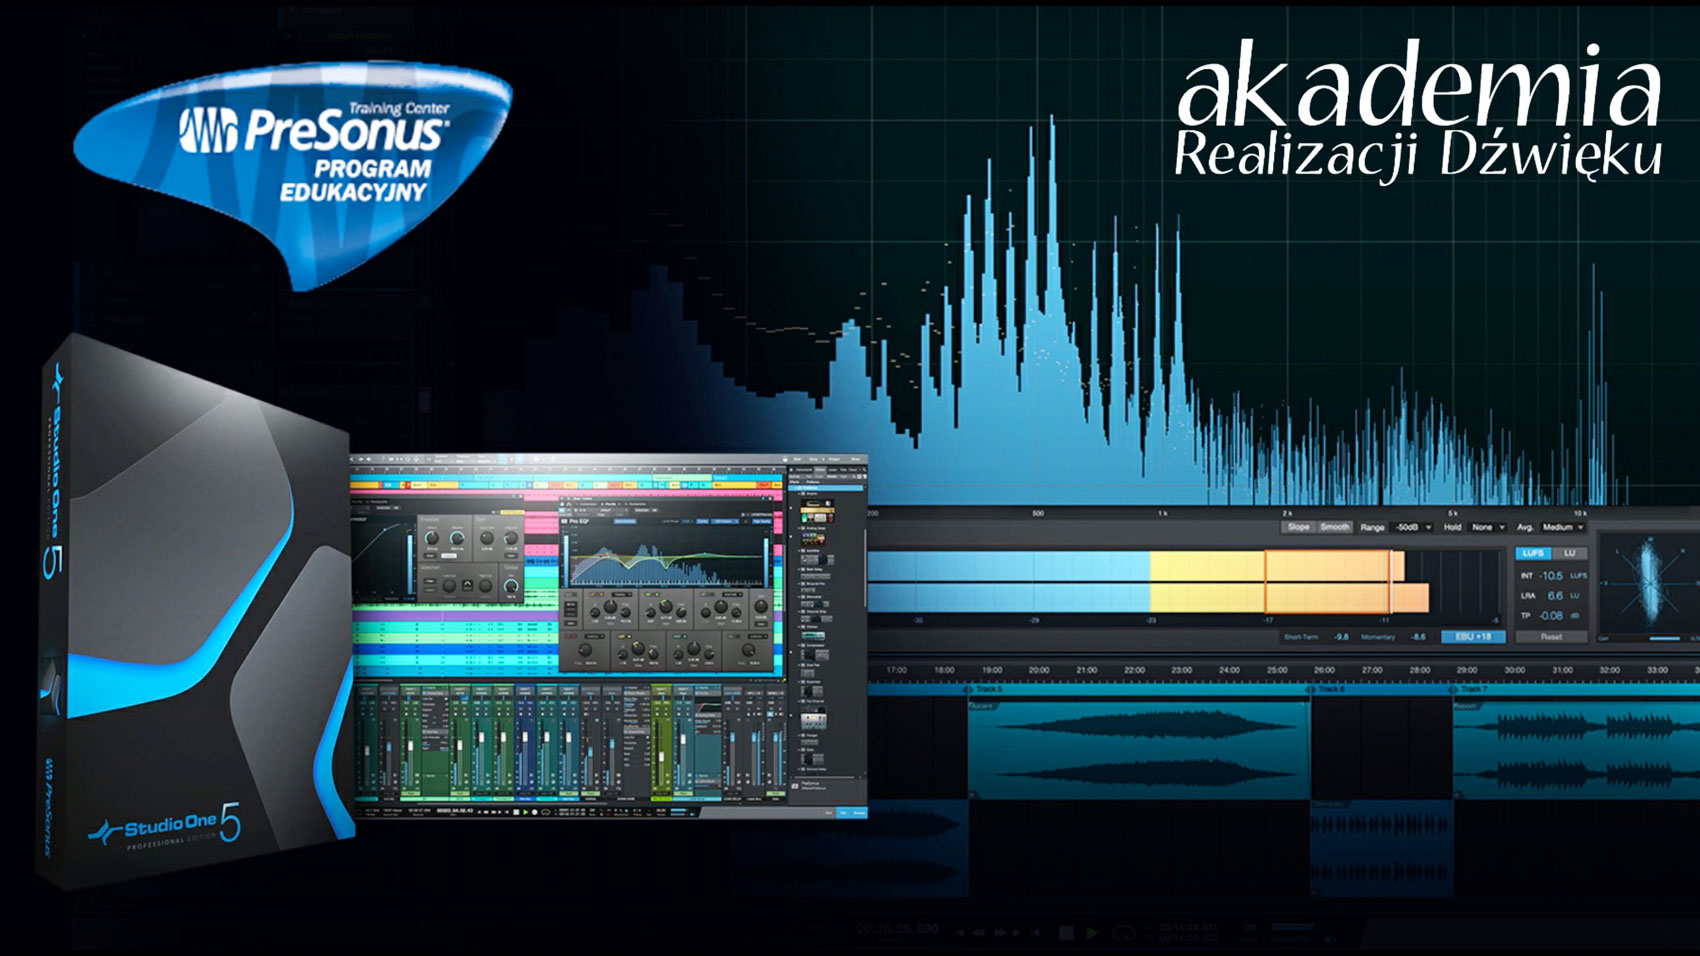This screenshot has width=1700, height=956.
Task: Open the Hold None dropdown
Action: click(1487, 527)
